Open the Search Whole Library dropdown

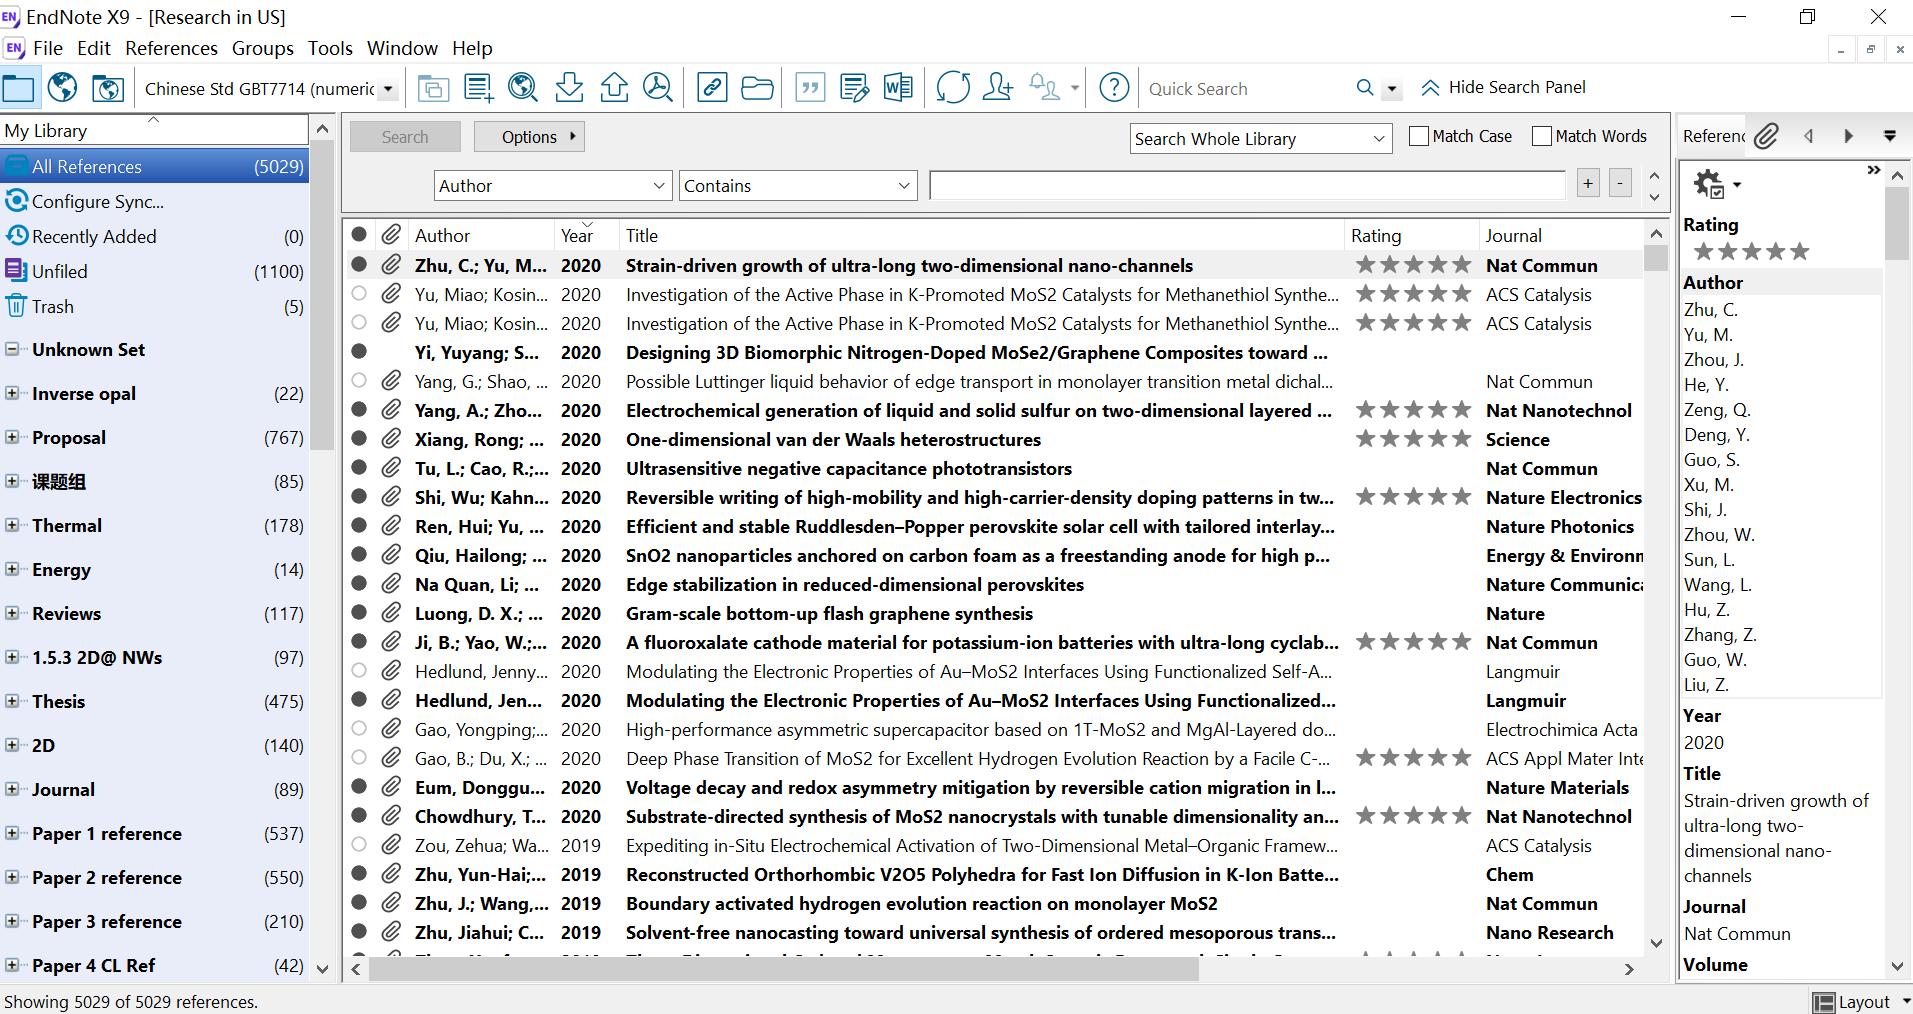pos(1378,139)
